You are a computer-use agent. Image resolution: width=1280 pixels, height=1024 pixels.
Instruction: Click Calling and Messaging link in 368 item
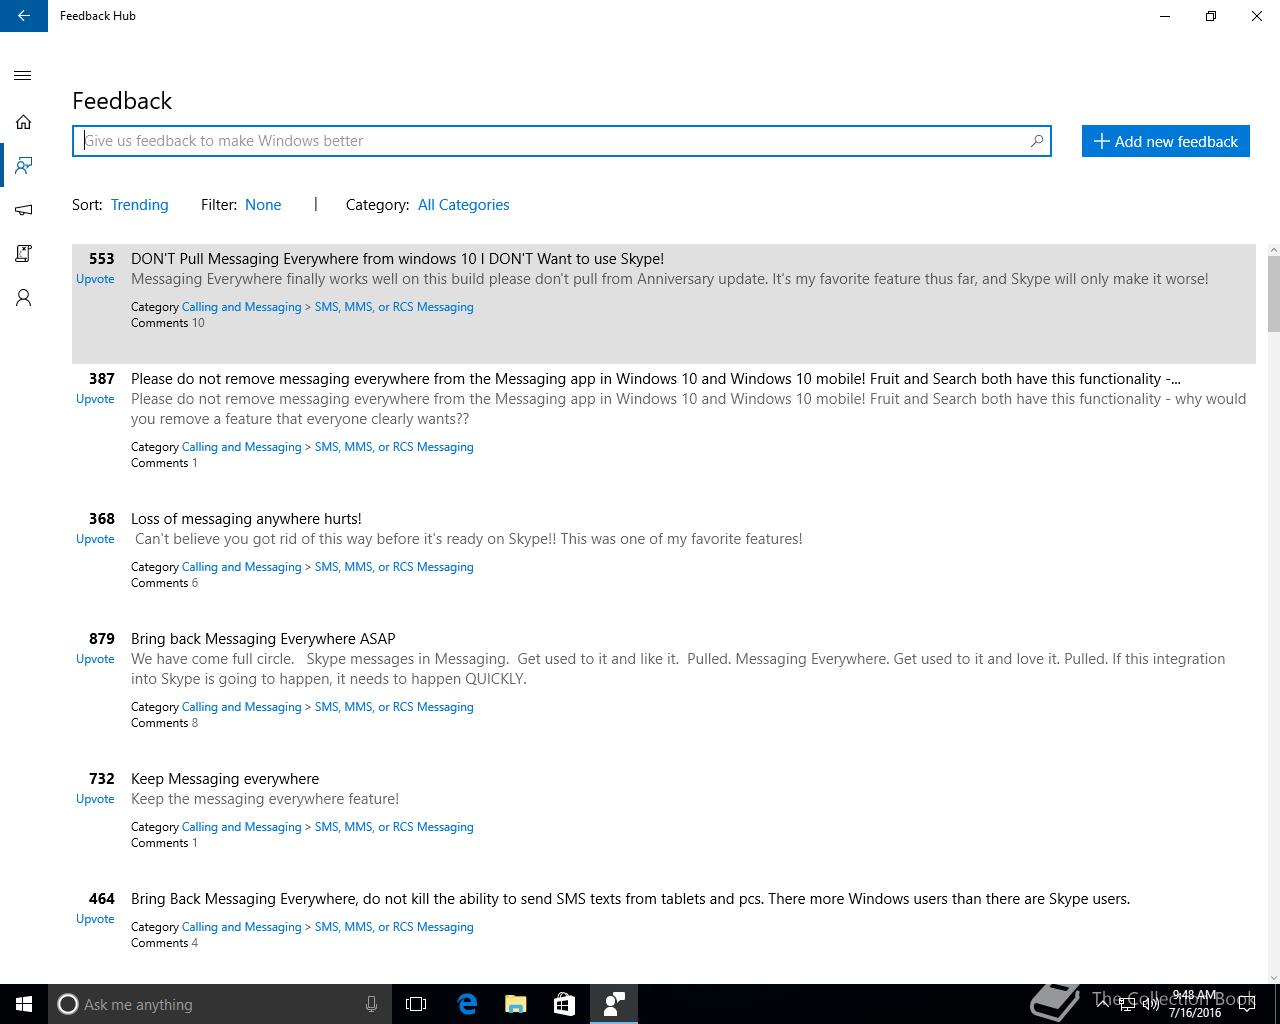click(x=241, y=567)
